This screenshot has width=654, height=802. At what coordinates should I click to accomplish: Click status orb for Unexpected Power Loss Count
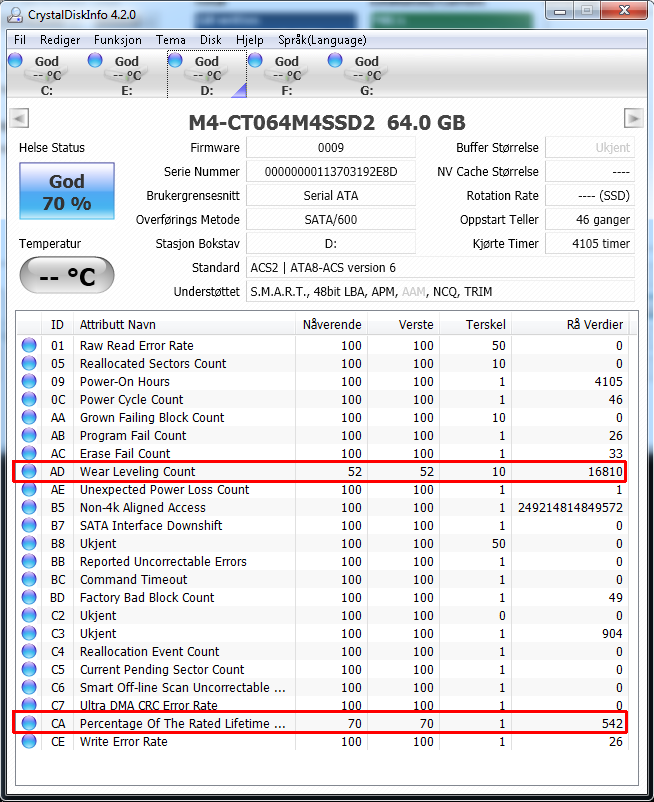click(x=29, y=489)
